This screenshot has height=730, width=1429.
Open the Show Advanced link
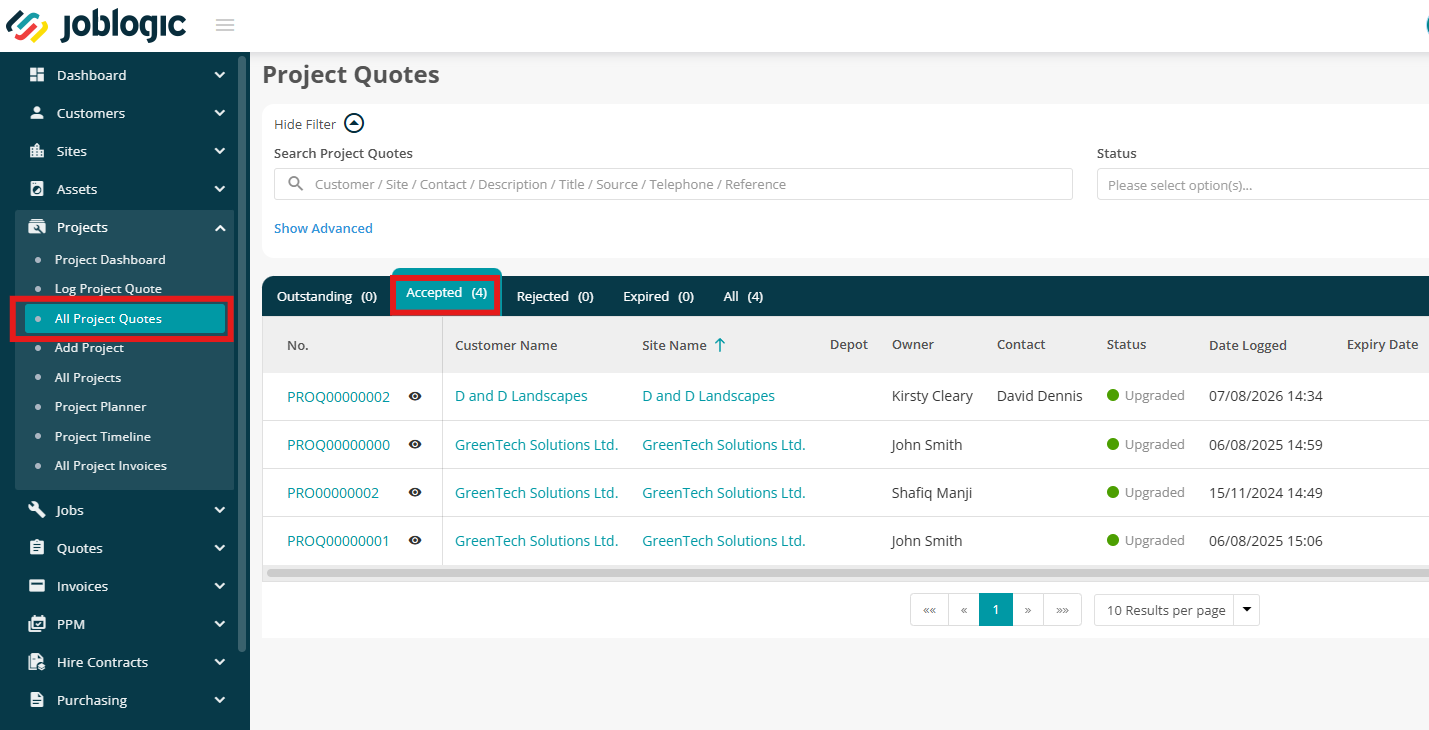[x=323, y=228]
